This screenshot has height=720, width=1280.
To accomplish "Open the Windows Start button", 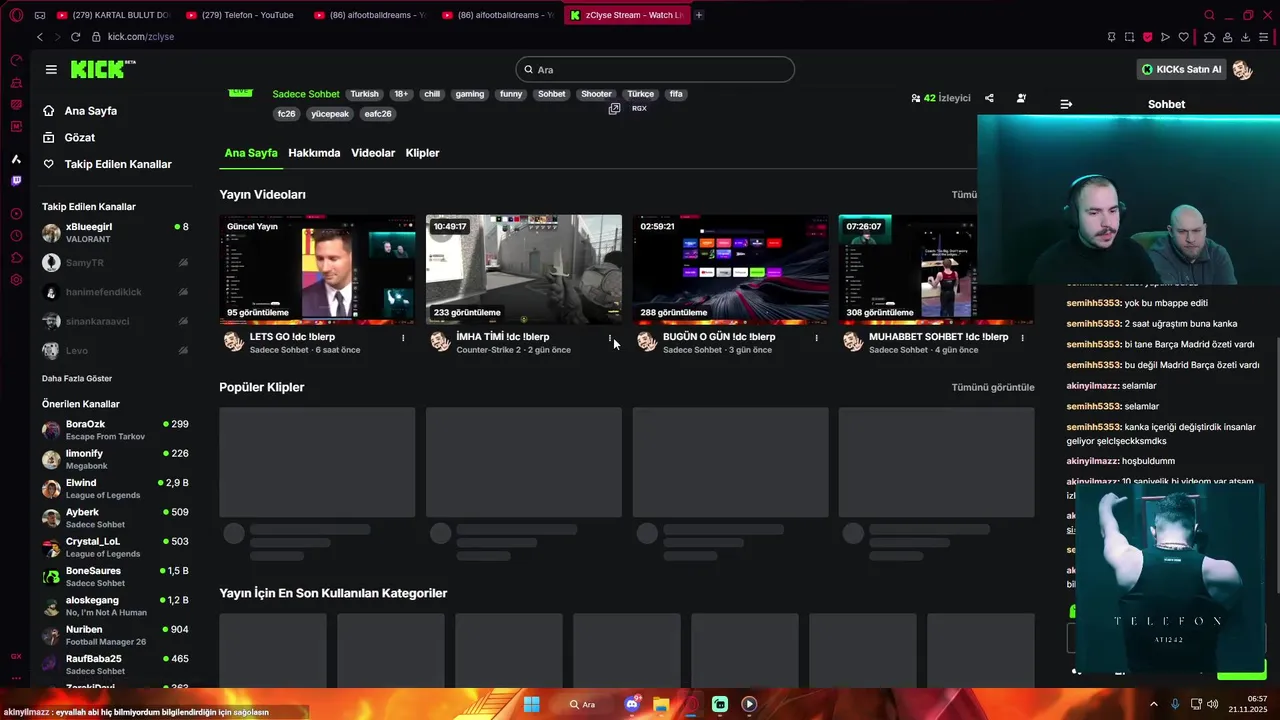I will click(x=532, y=704).
